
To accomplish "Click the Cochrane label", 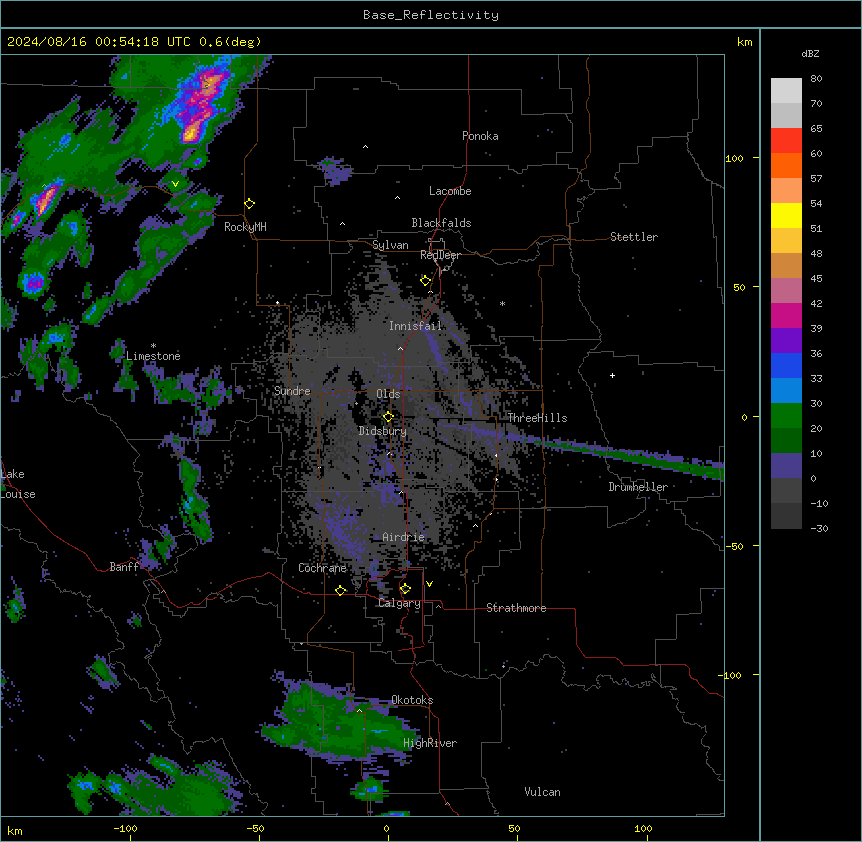I will tap(322, 568).
